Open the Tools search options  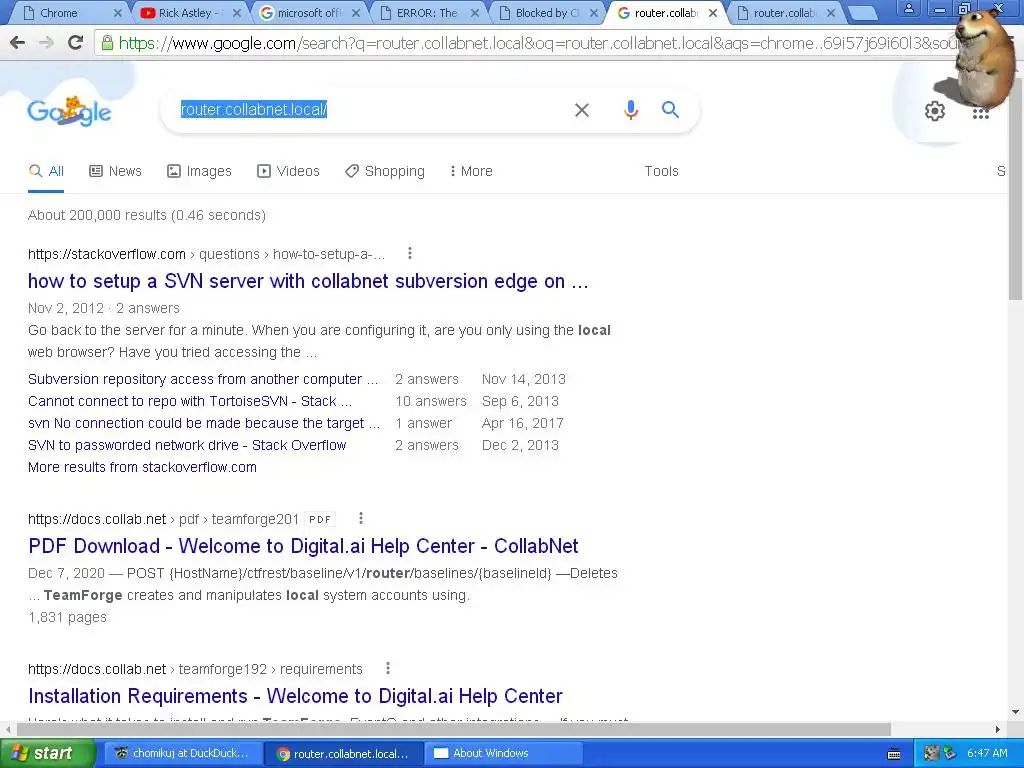click(662, 171)
